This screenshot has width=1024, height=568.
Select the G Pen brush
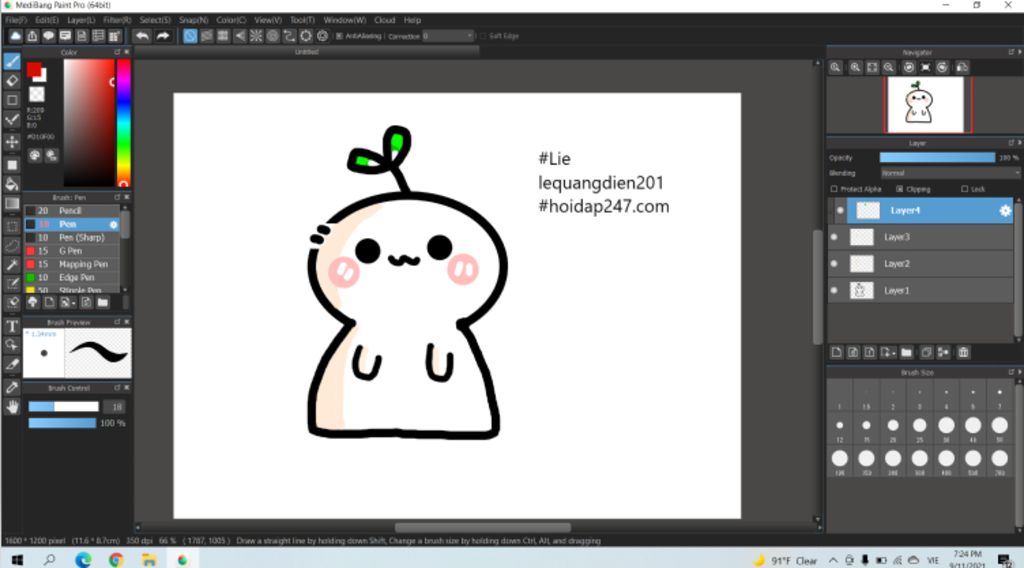pos(72,251)
